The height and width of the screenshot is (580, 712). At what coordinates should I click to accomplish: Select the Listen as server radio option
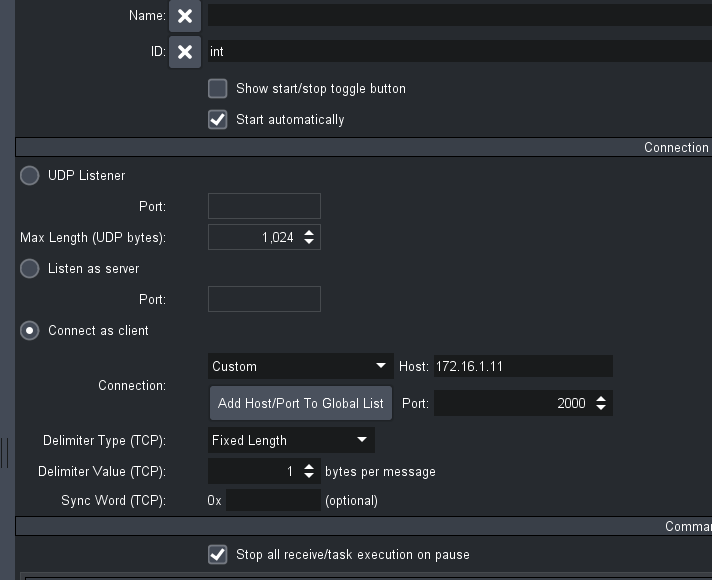click(x=30, y=268)
